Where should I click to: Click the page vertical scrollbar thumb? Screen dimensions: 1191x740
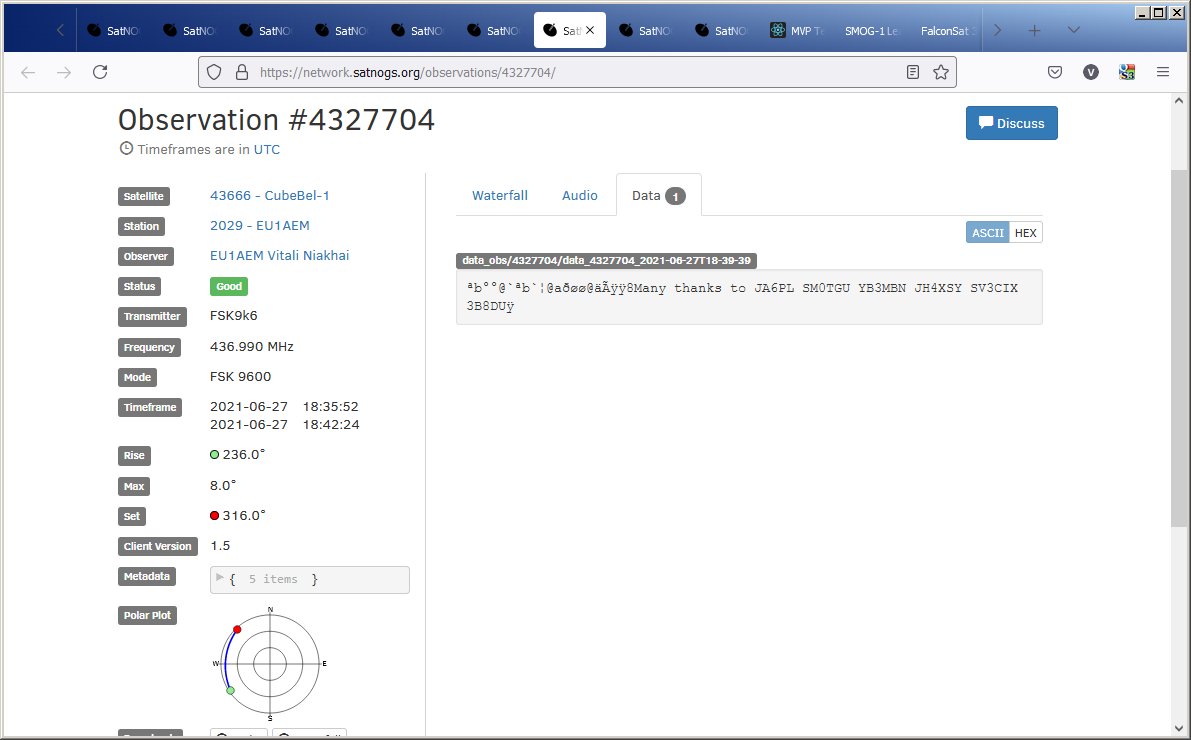click(1179, 348)
